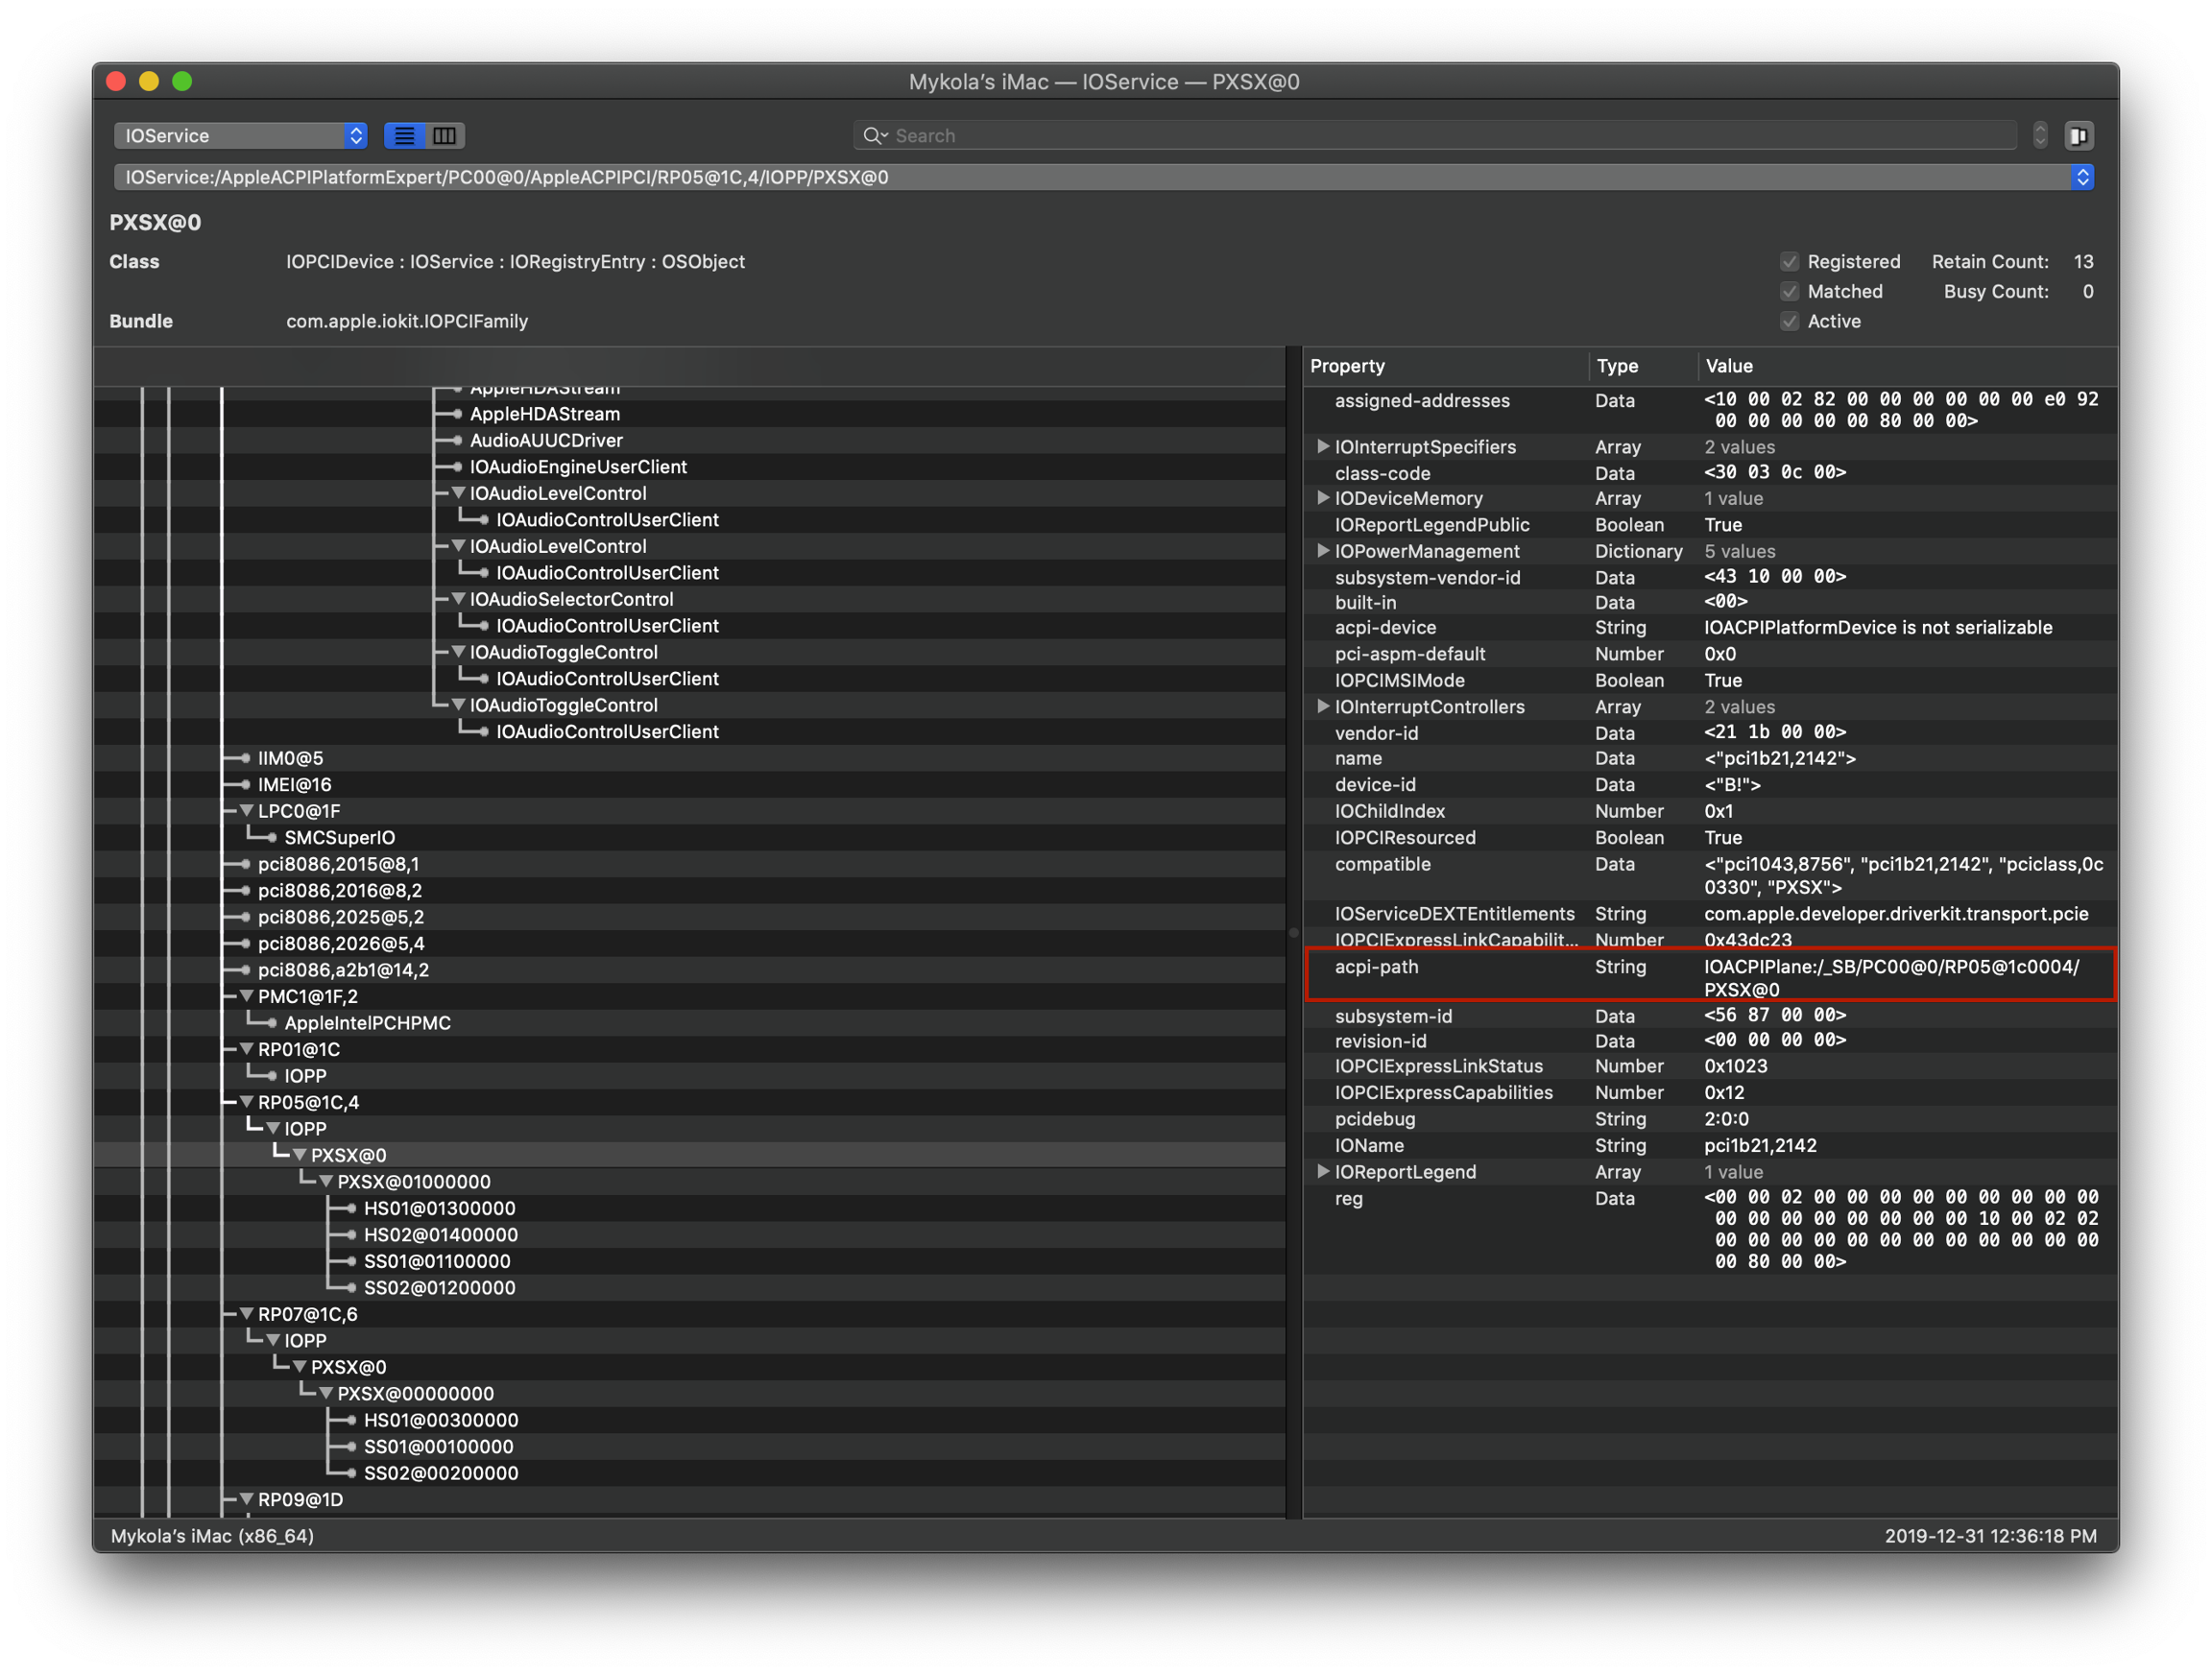Switch to outline list view icon
The width and height of the screenshot is (2212, 1675).
tap(404, 135)
